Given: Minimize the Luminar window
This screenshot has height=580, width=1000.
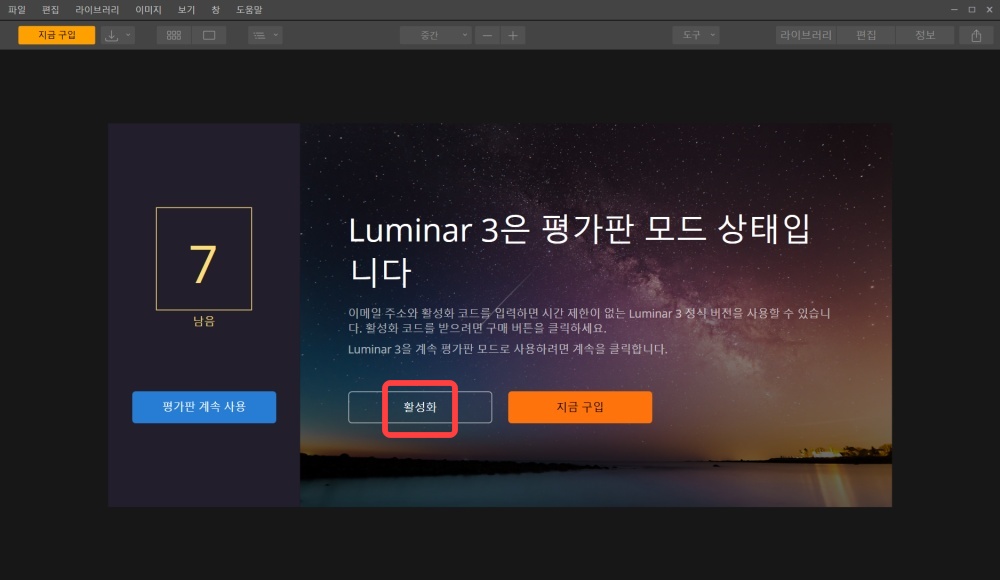Looking at the screenshot, I should 954,10.
